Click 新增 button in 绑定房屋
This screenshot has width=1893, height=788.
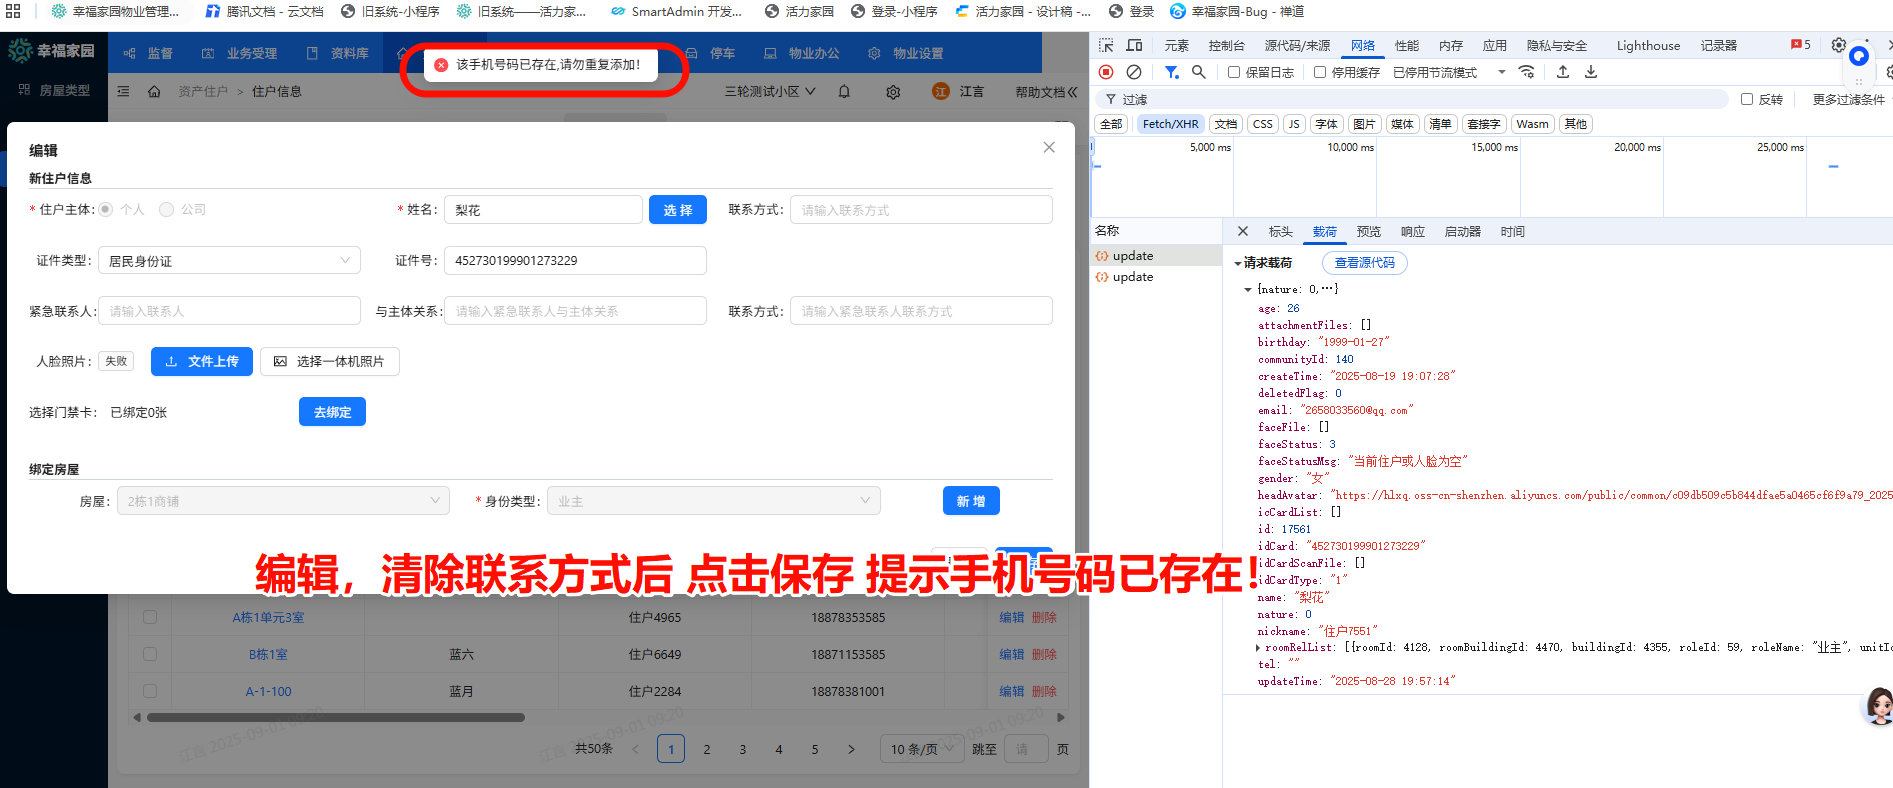click(x=971, y=501)
